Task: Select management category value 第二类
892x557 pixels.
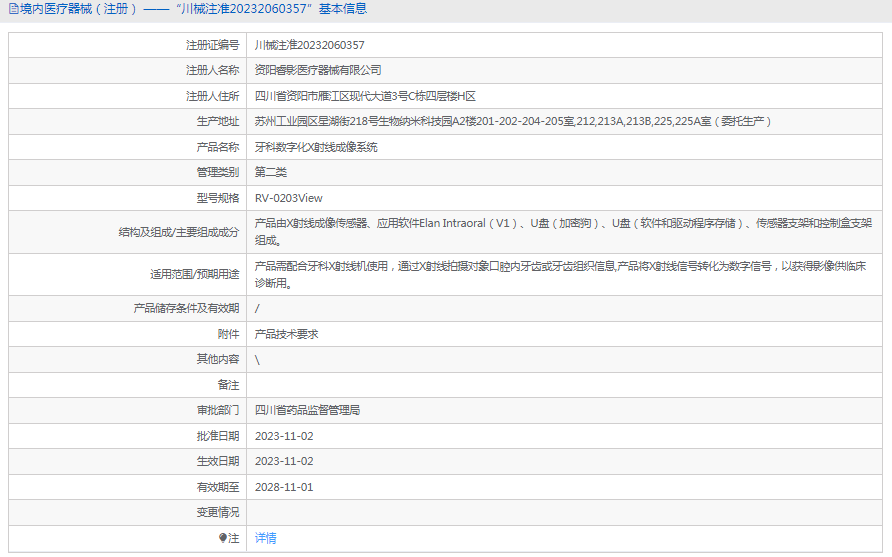Action: pyautogui.click(x=271, y=172)
